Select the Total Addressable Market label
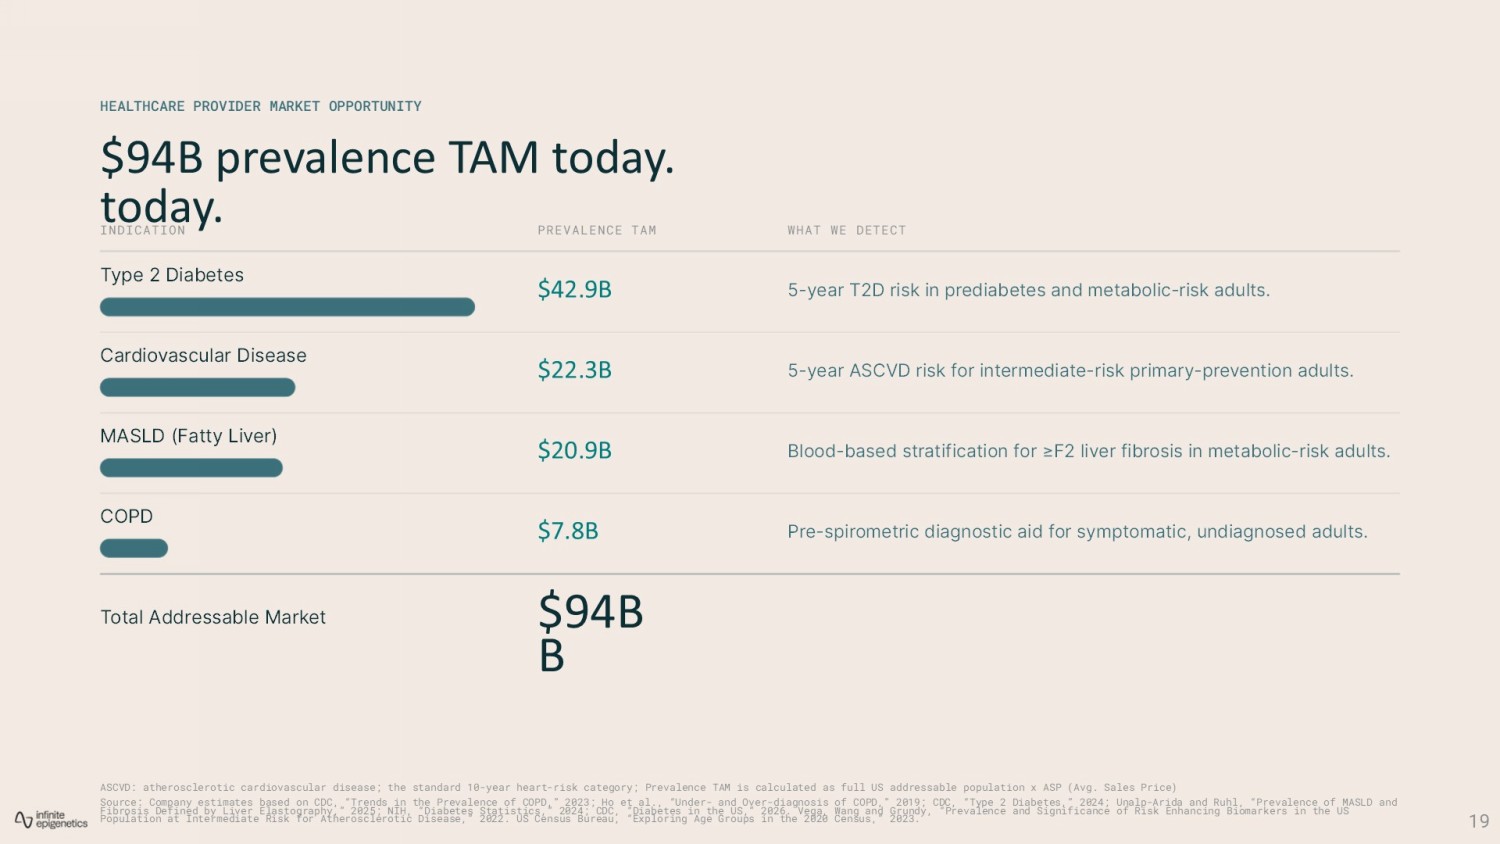The width and height of the screenshot is (1500, 844). pos(213,617)
